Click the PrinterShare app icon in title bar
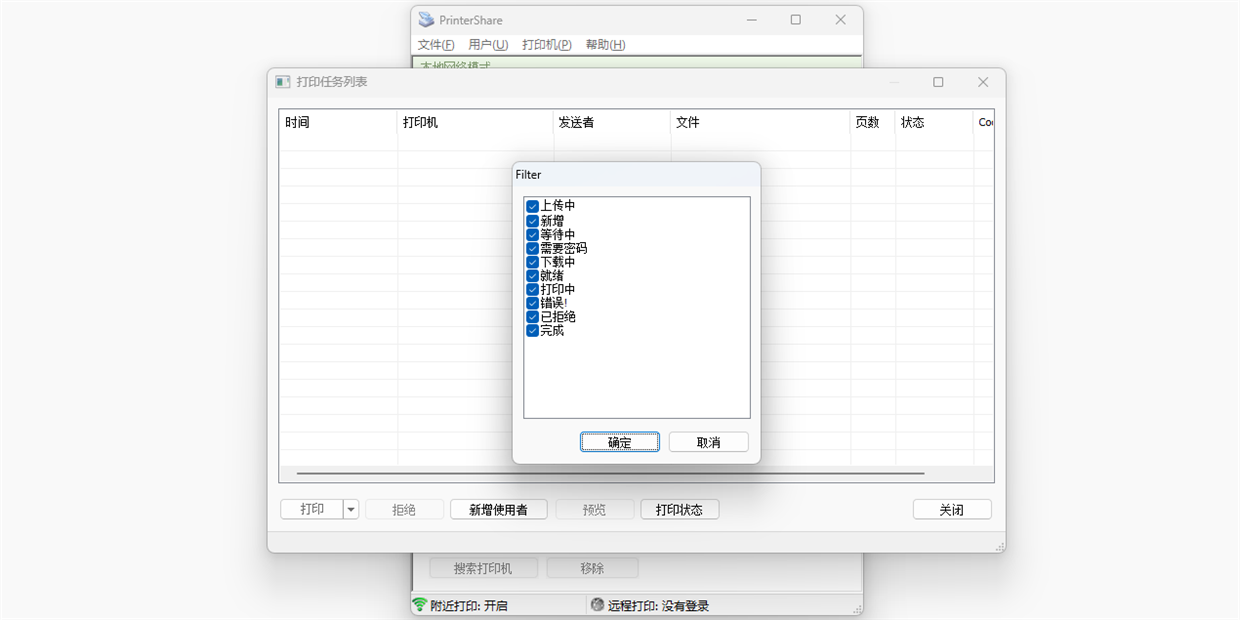The width and height of the screenshot is (1240, 620). (x=427, y=20)
